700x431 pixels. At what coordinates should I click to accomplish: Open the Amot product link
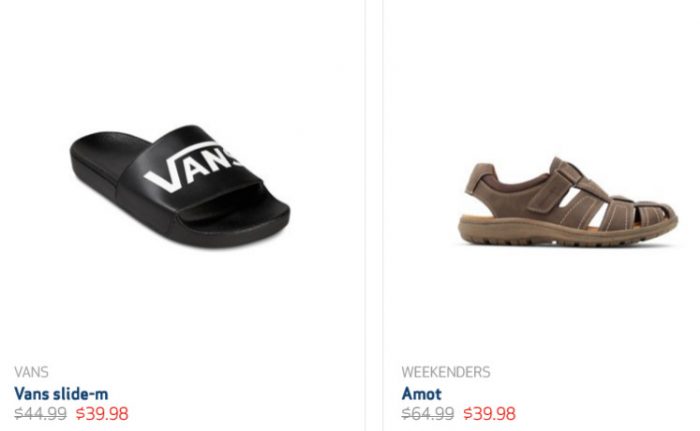coord(421,394)
